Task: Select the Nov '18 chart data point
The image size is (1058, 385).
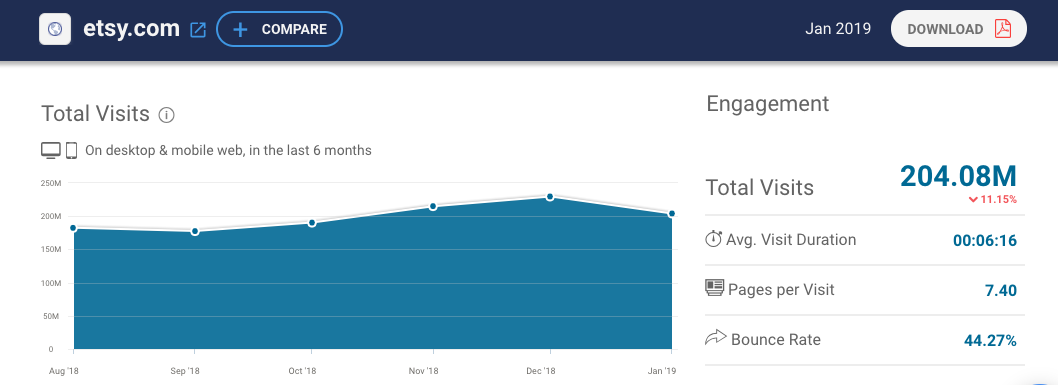Action: (x=433, y=206)
